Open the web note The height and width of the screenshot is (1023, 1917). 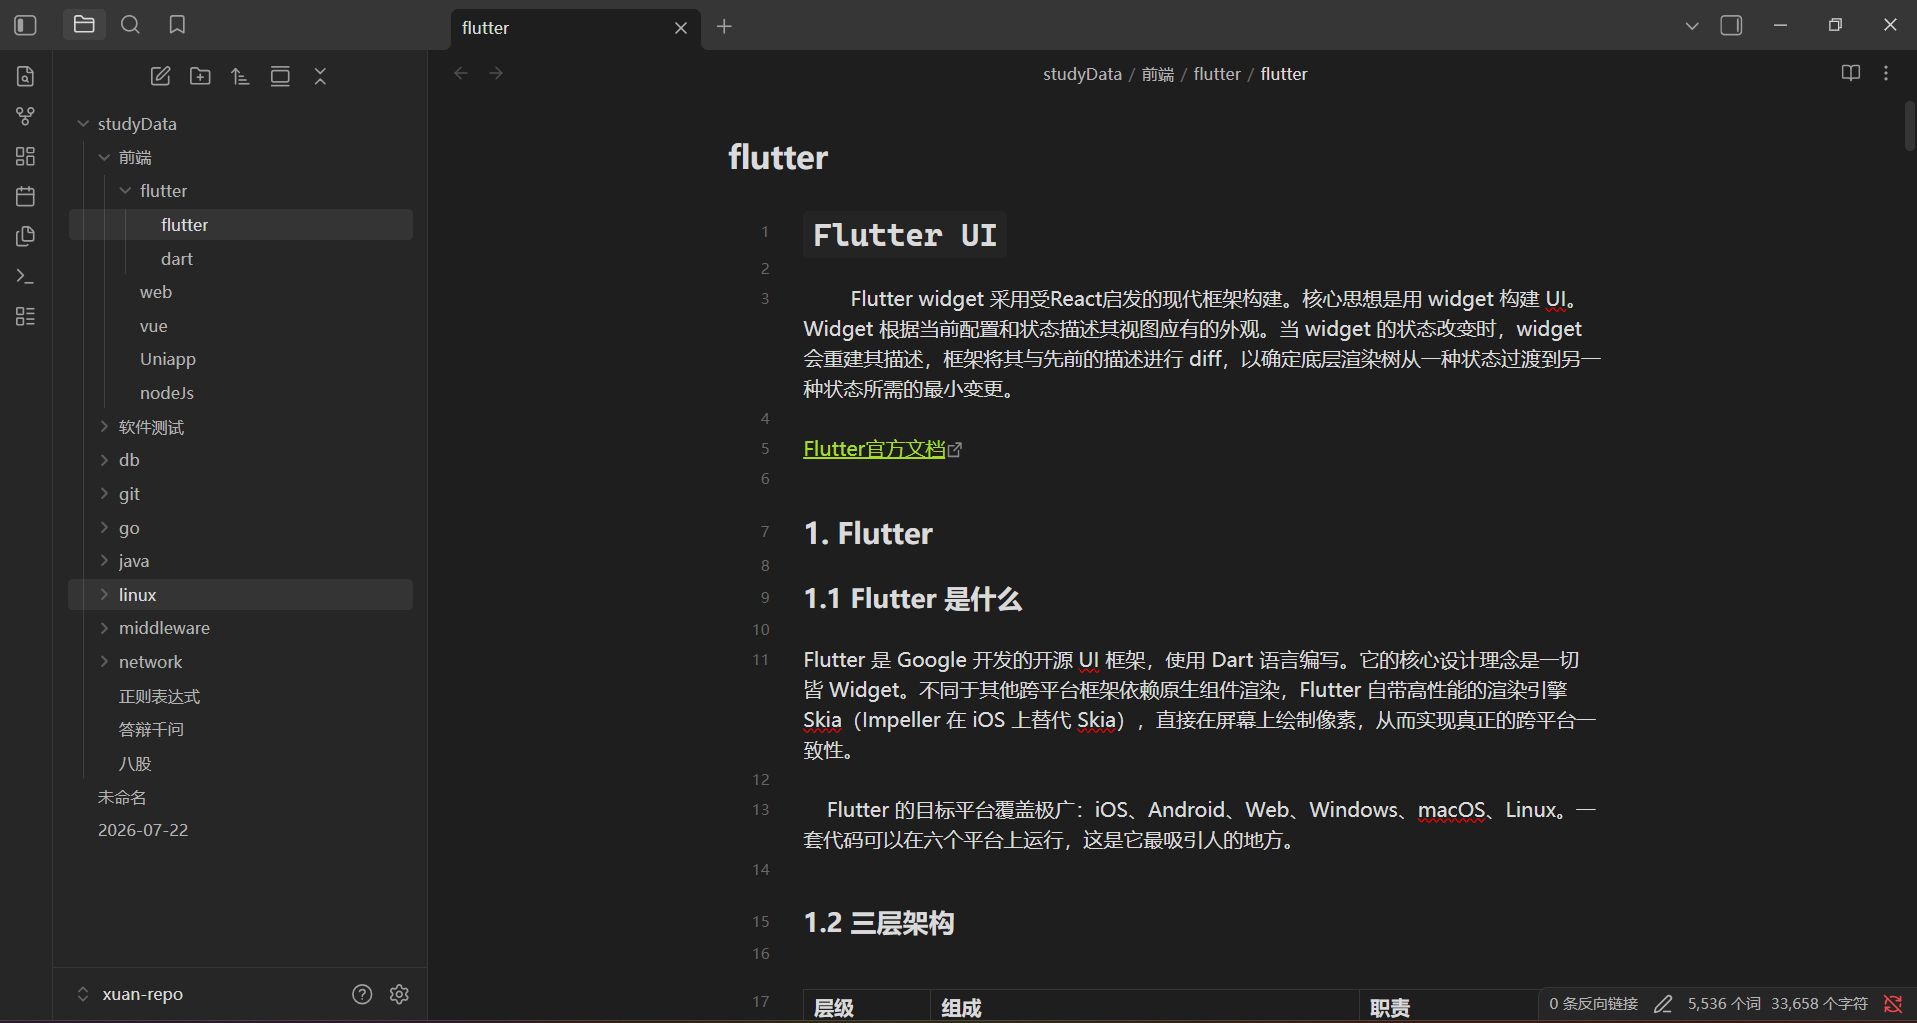[241, 292]
